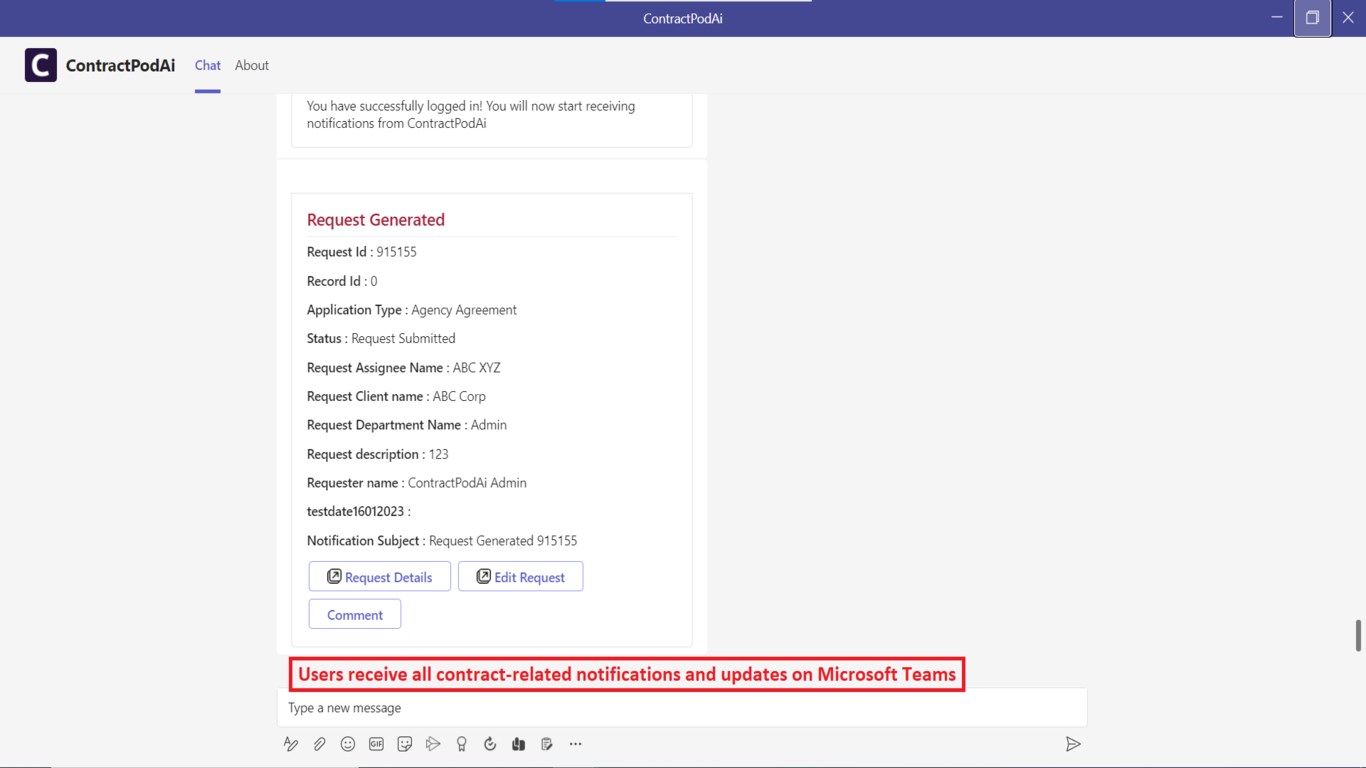Open the text Format options icon
Image resolution: width=1366 pixels, height=768 pixels.
point(291,744)
